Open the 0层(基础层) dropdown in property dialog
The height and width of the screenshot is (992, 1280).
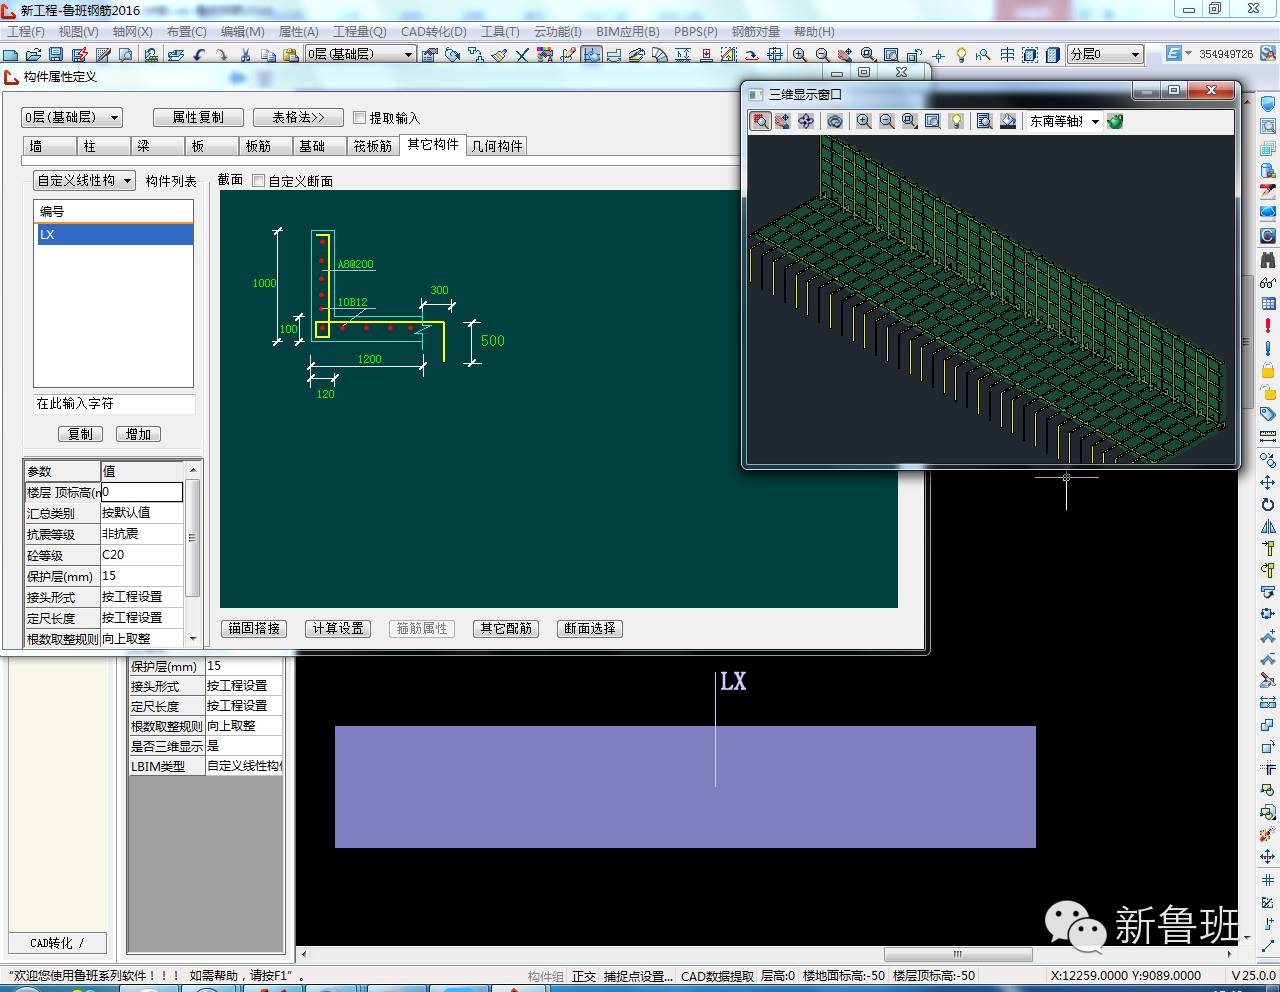point(72,117)
